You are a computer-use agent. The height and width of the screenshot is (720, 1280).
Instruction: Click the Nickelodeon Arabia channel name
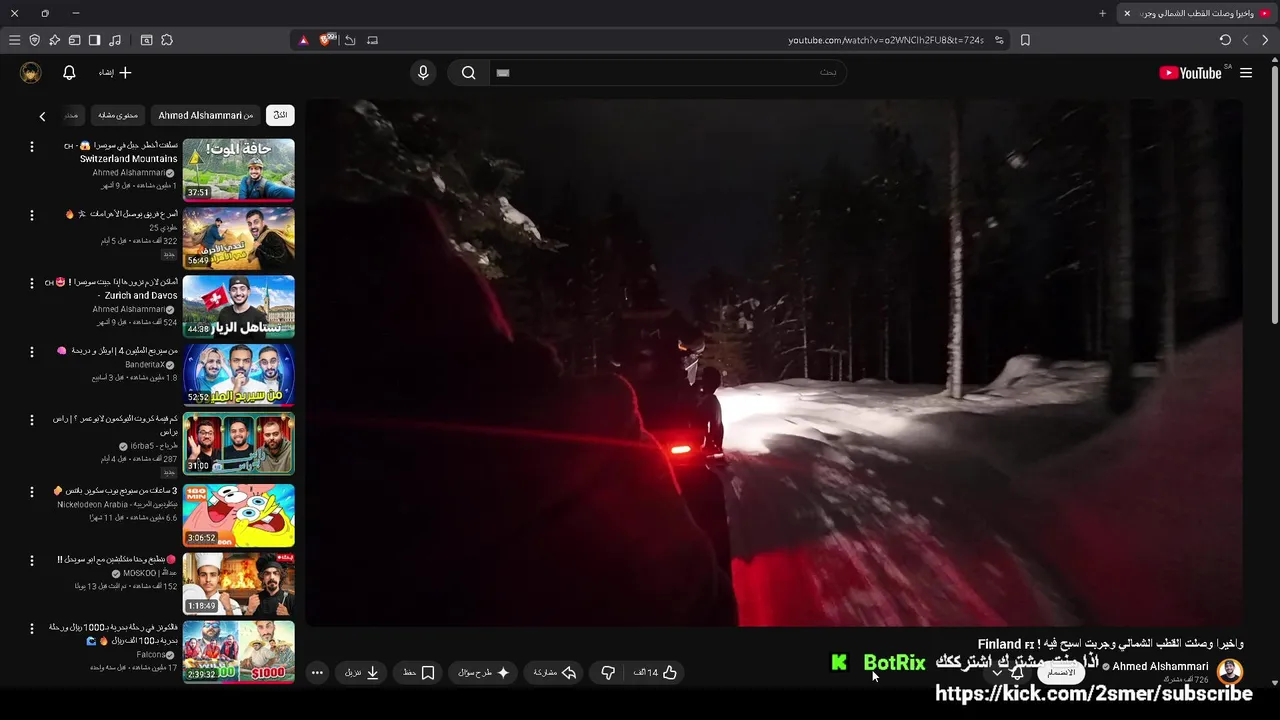117,505
